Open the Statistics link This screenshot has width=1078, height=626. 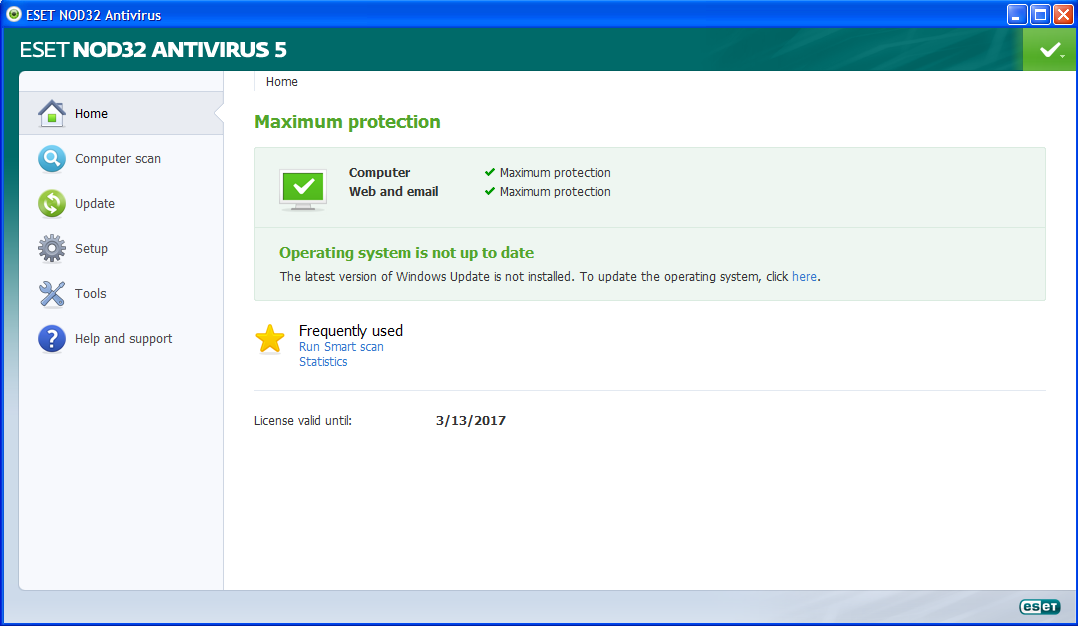pyautogui.click(x=323, y=362)
